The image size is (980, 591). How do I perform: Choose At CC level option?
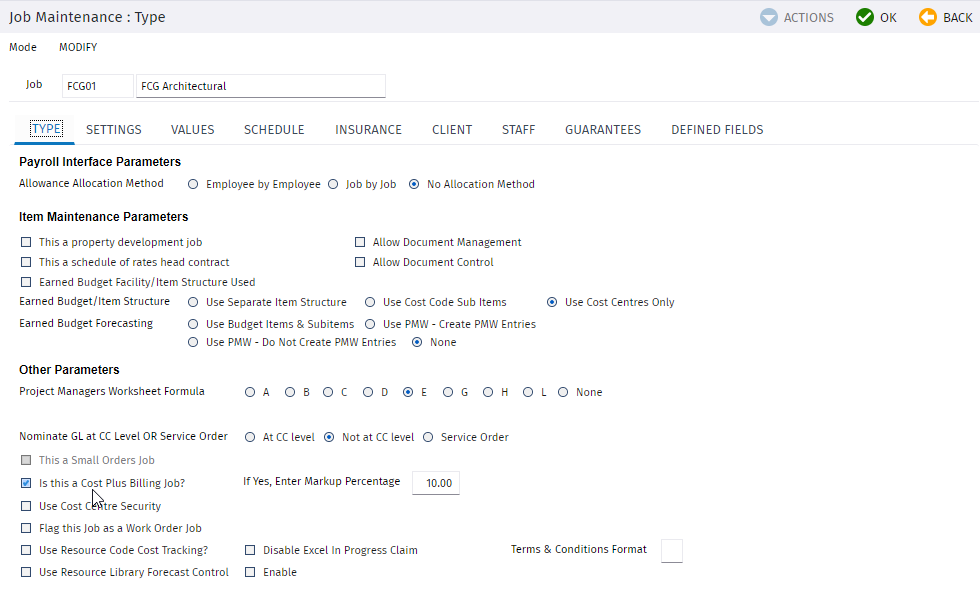(x=250, y=437)
